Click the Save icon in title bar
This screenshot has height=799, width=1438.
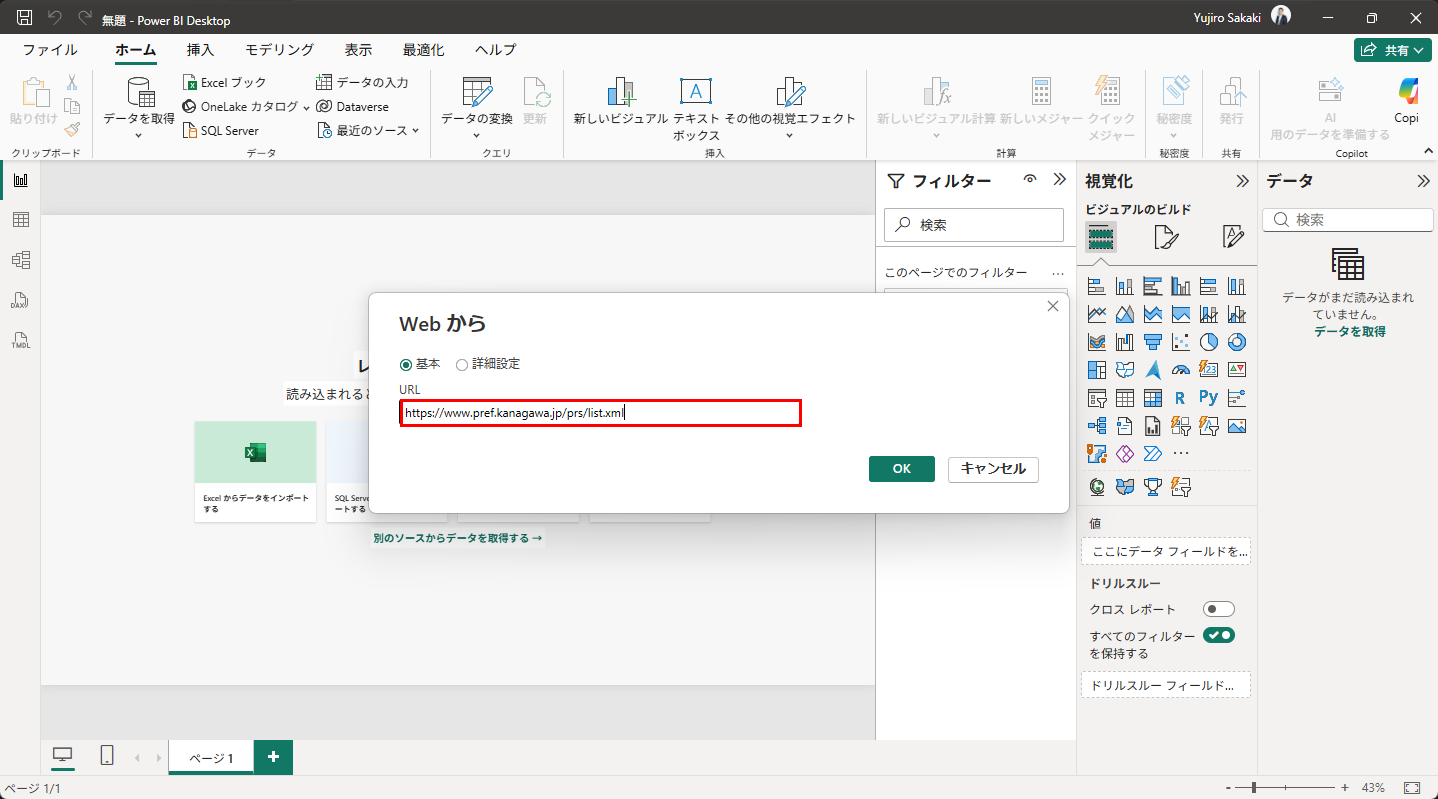tap(25, 18)
